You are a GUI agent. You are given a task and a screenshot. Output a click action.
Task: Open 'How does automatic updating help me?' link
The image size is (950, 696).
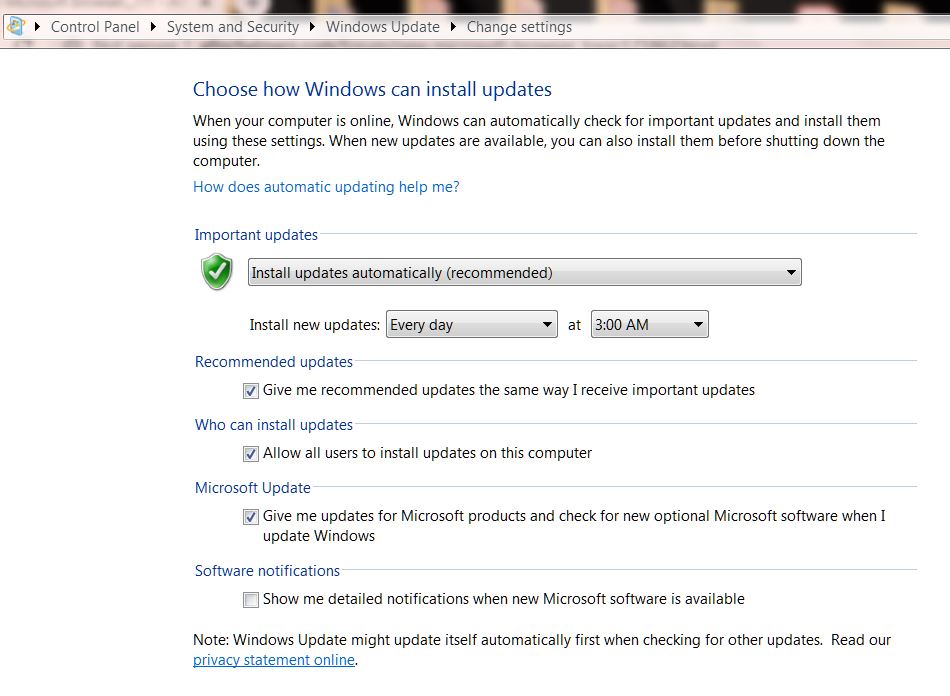(x=326, y=187)
